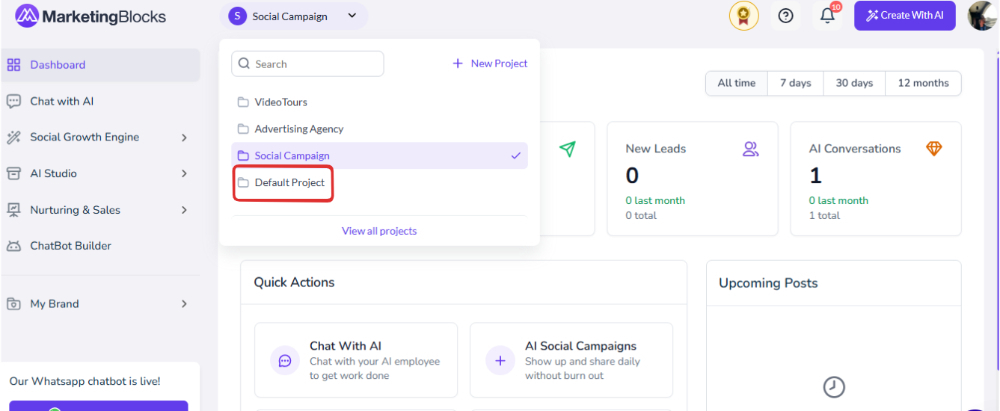Open the notifications bell icon
1000x411 pixels.
point(828,16)
